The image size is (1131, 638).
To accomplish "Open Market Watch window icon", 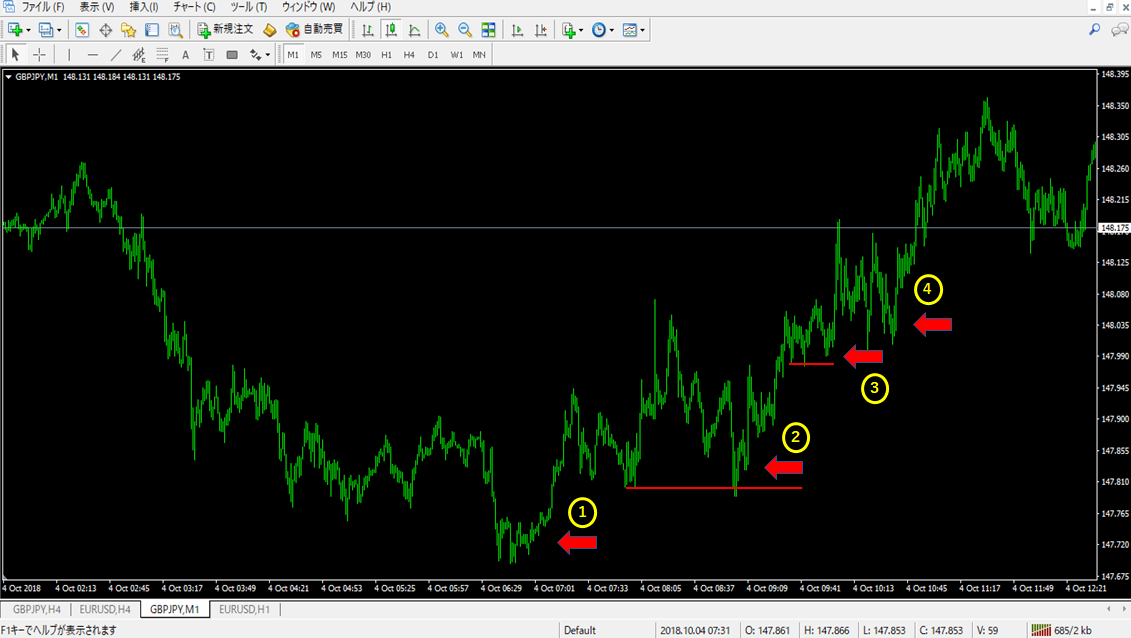I will (82, 30).
